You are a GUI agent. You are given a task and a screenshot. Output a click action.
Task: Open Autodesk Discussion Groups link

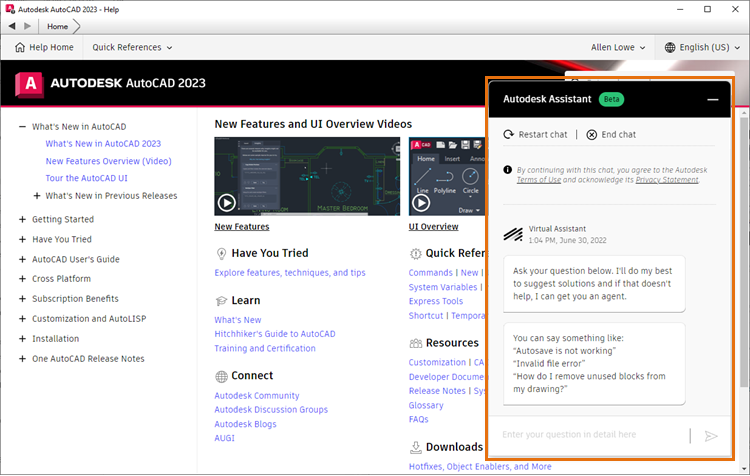pos(271,410)
